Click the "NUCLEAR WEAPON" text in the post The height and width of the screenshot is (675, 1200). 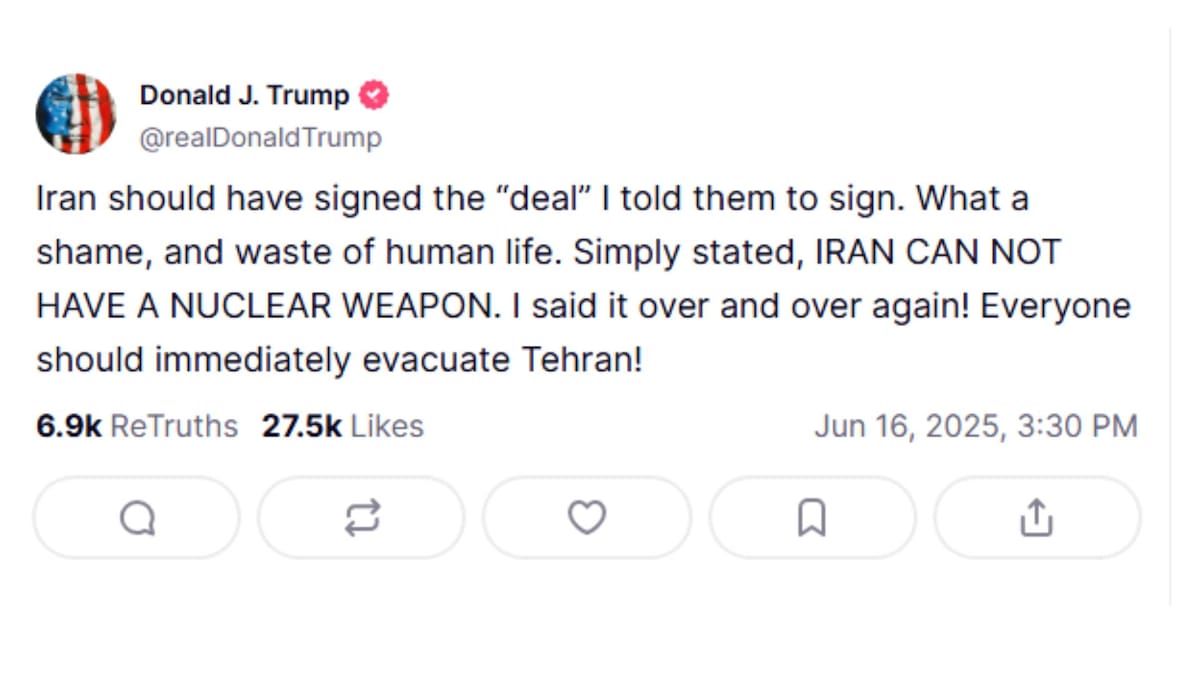332,306
